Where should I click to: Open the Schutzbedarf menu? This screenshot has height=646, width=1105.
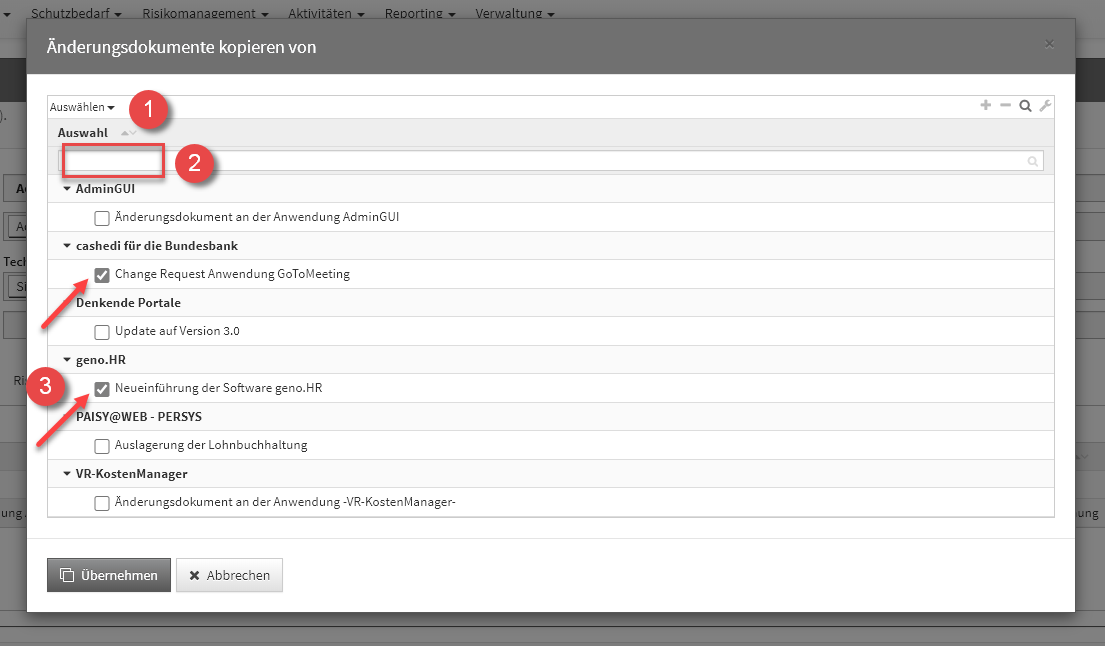click(x=76, y=13)
